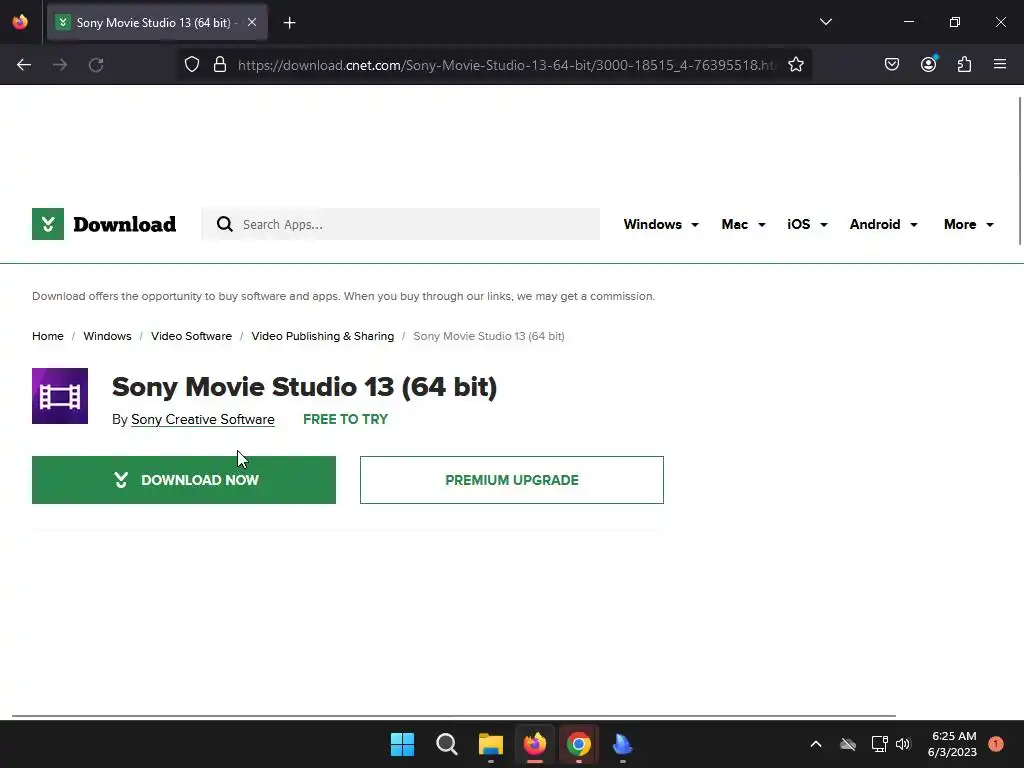The width and height of the screenshot is (1024, 768).
Task: Open File Explorer from taskbar
Action: [x=490, y=744]
